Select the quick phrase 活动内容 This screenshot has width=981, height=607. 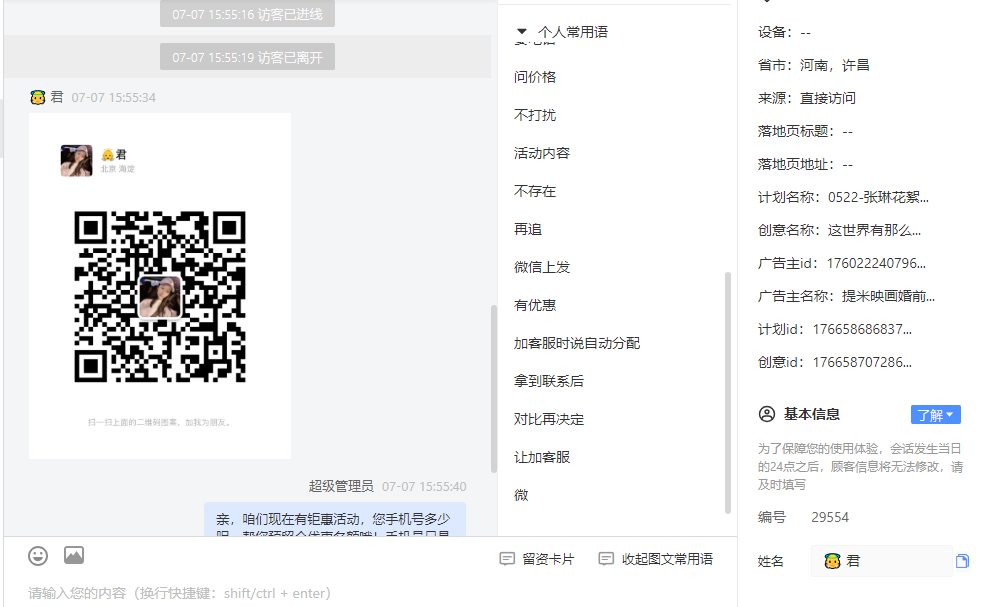(x=542, y=153)
